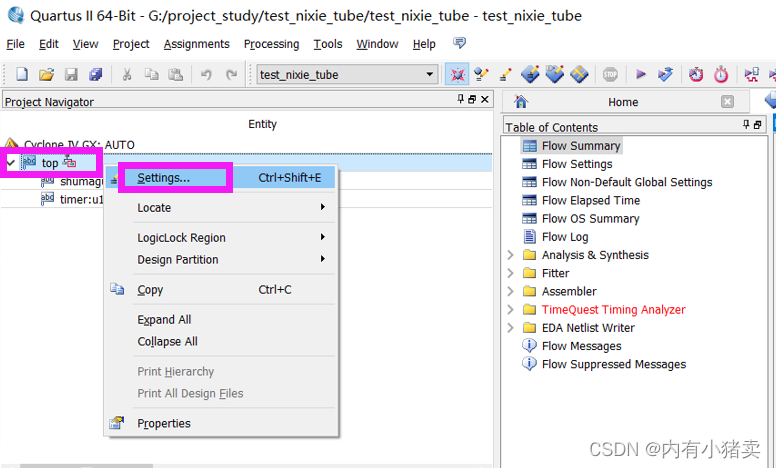This screenshot has height=468, width=776.
Task: Open Flow OS Summary report
Action: [x=590, y=219]
